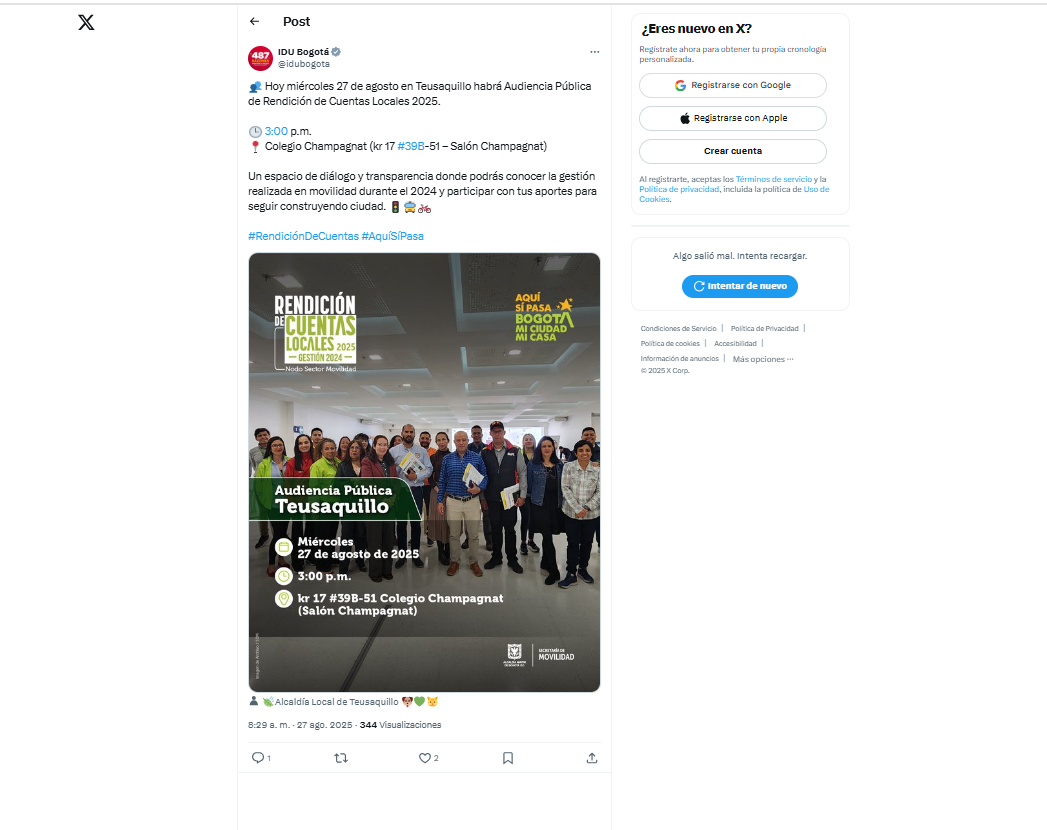1047x830 pixels.
Task: Open tagged Alcaldía Local de Teusaquillo account
Action: tap(337, 702)
